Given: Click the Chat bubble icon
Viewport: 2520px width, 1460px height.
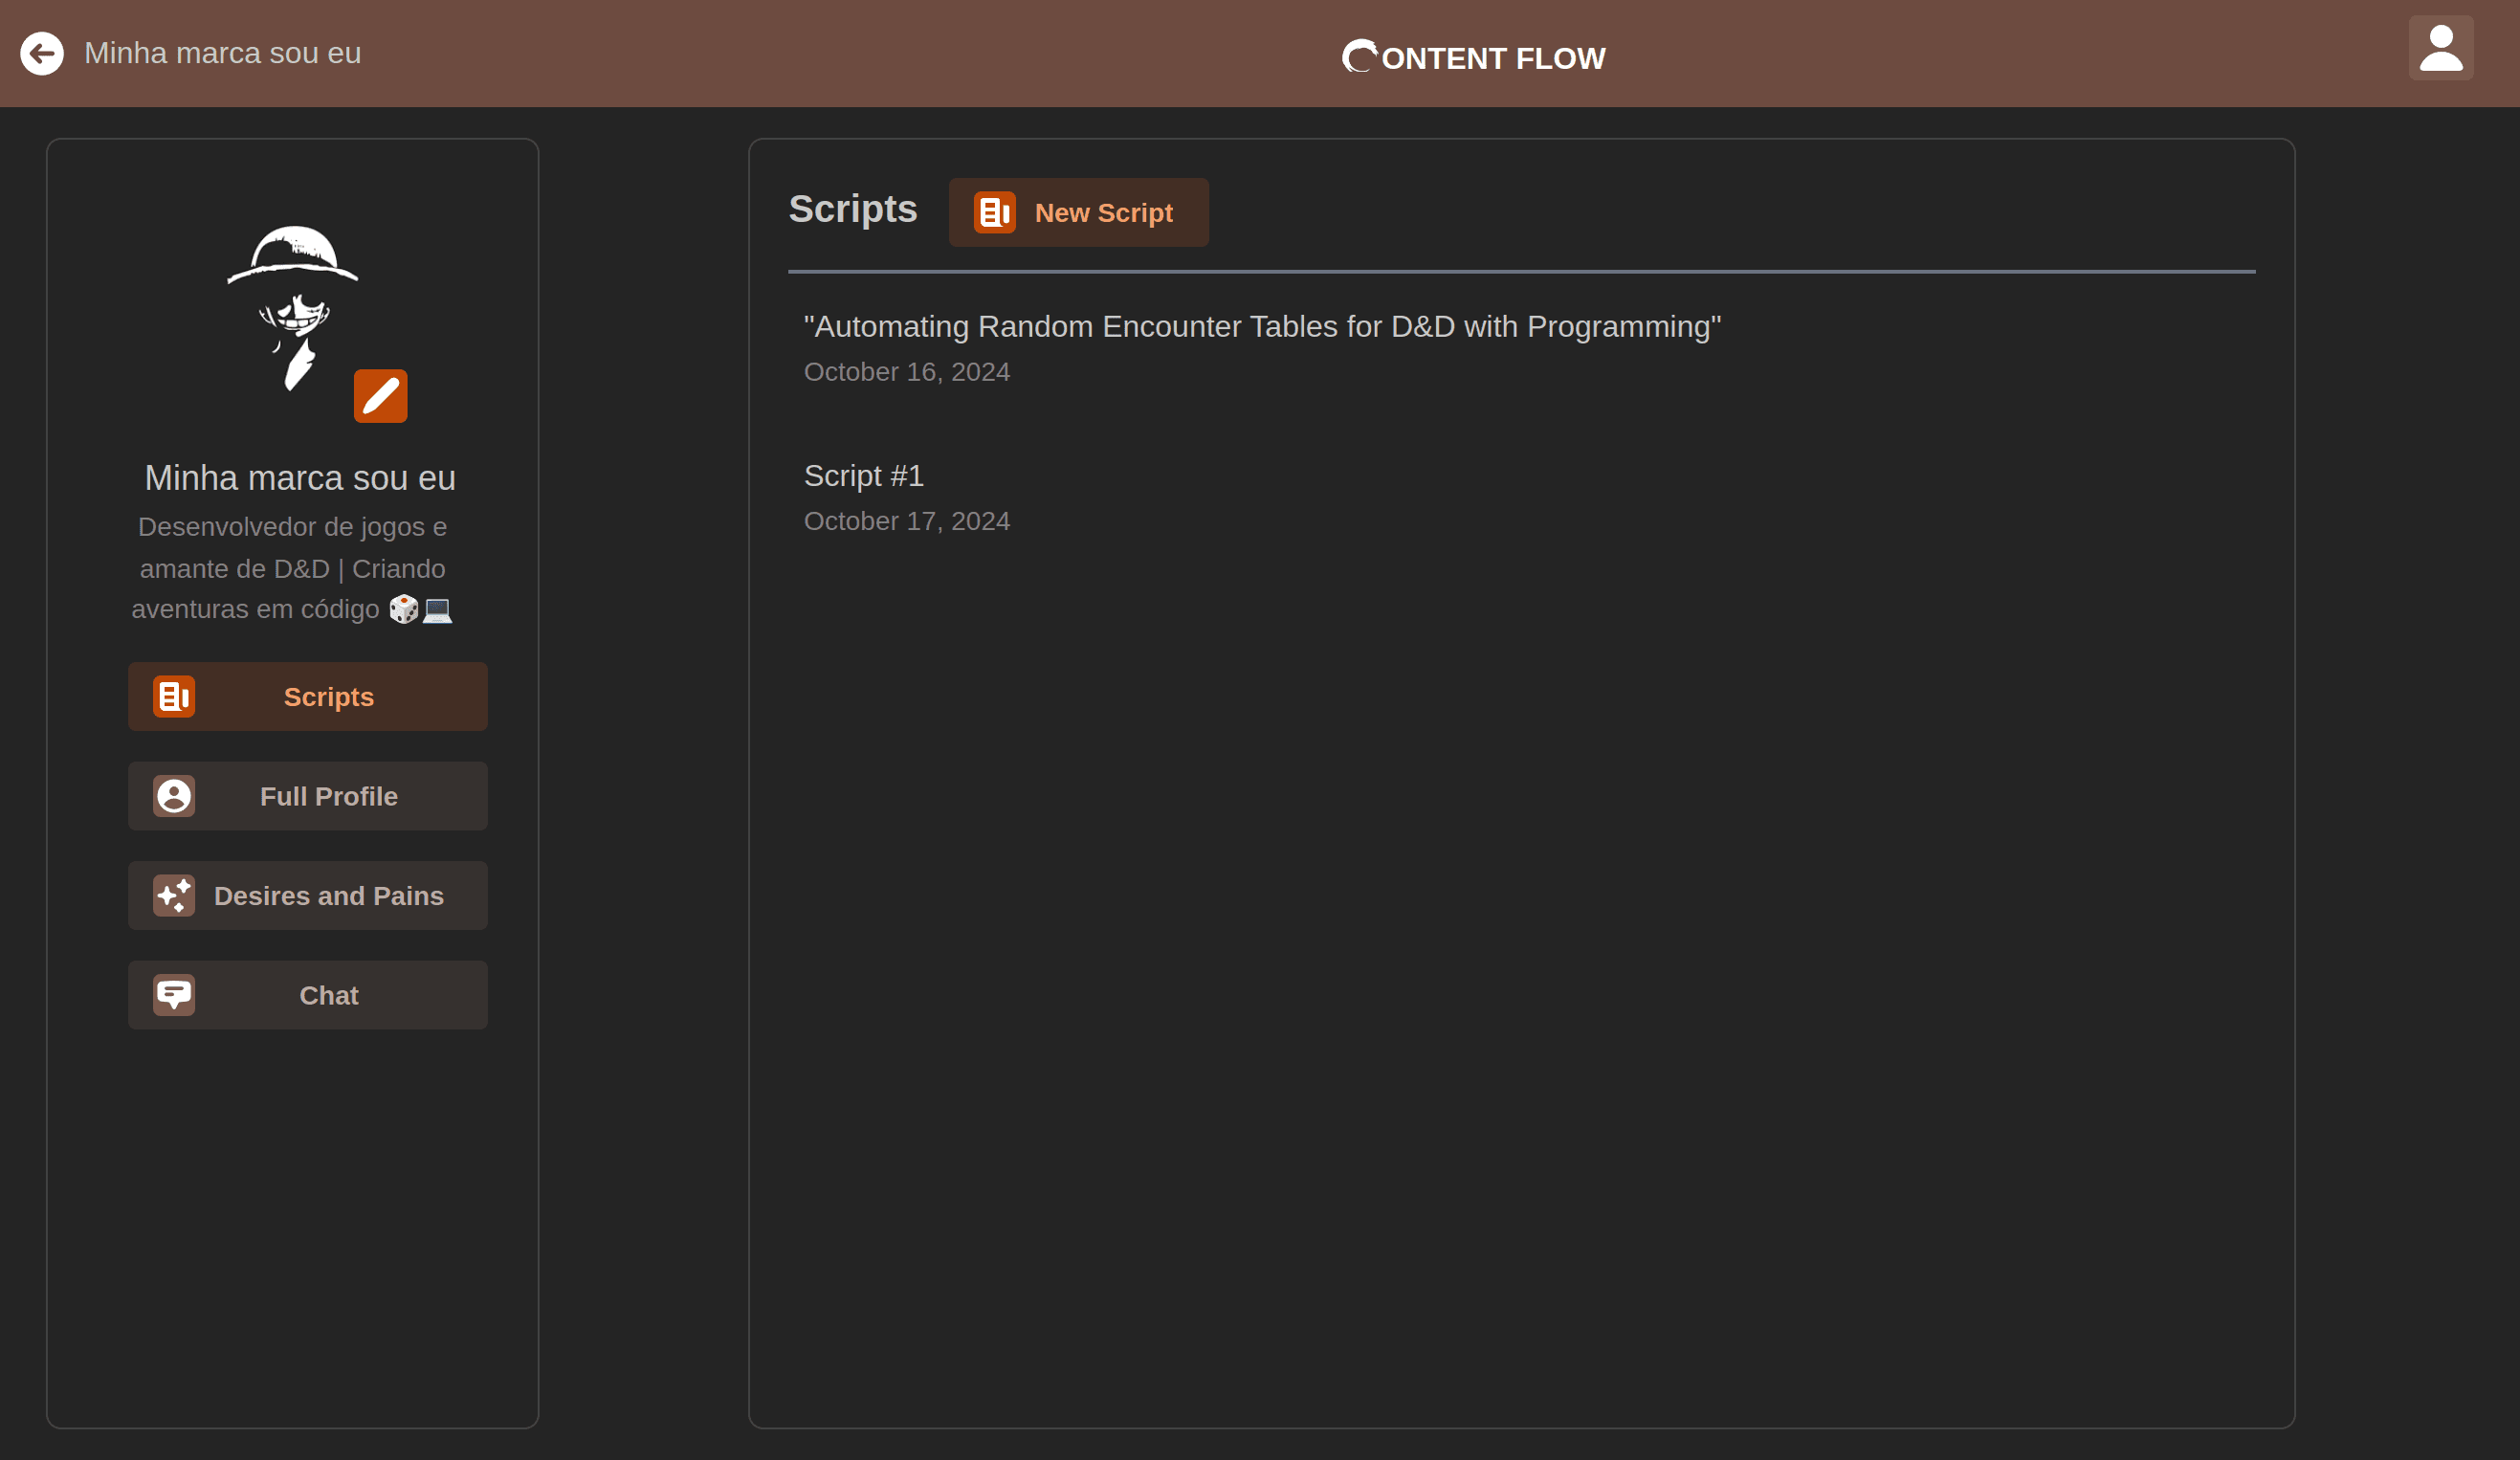Looking at the screenshot, I should click(174, 995).
